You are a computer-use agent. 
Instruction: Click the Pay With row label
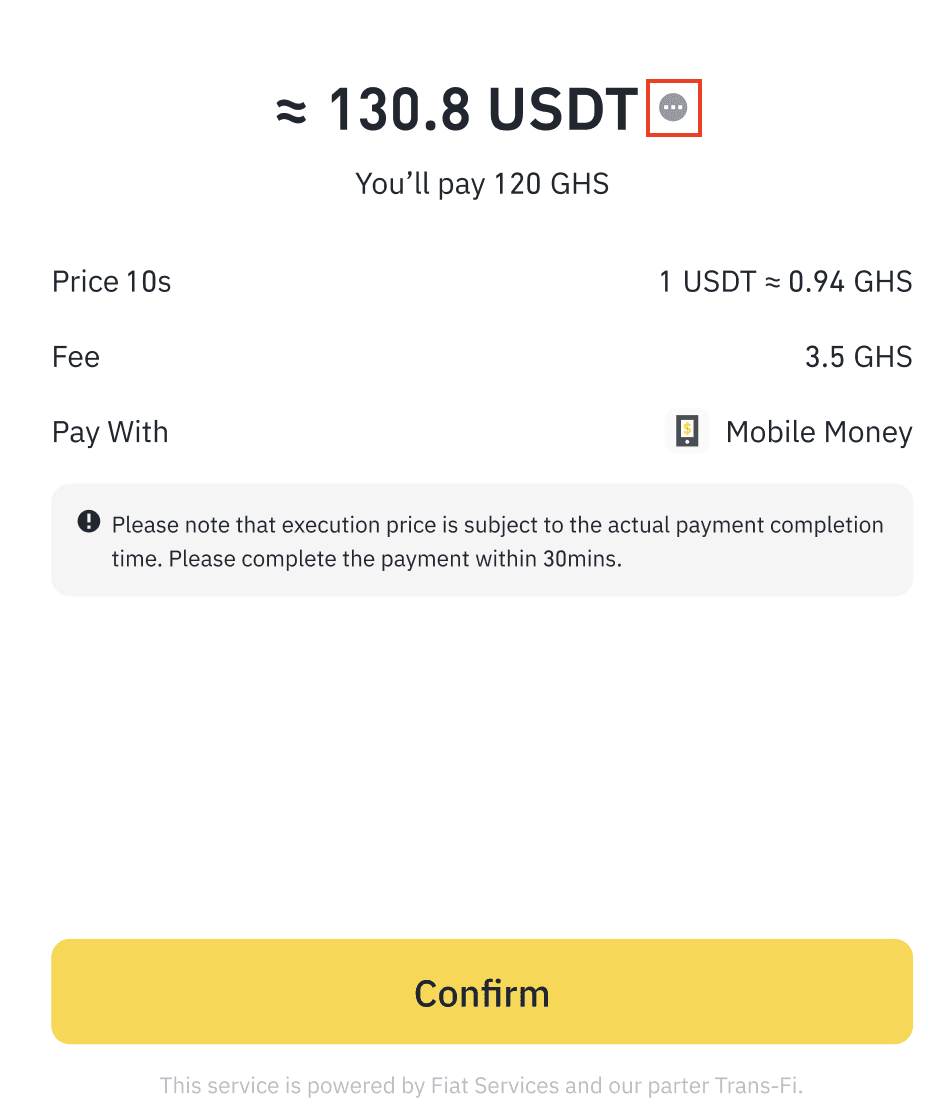click(110, 432)
